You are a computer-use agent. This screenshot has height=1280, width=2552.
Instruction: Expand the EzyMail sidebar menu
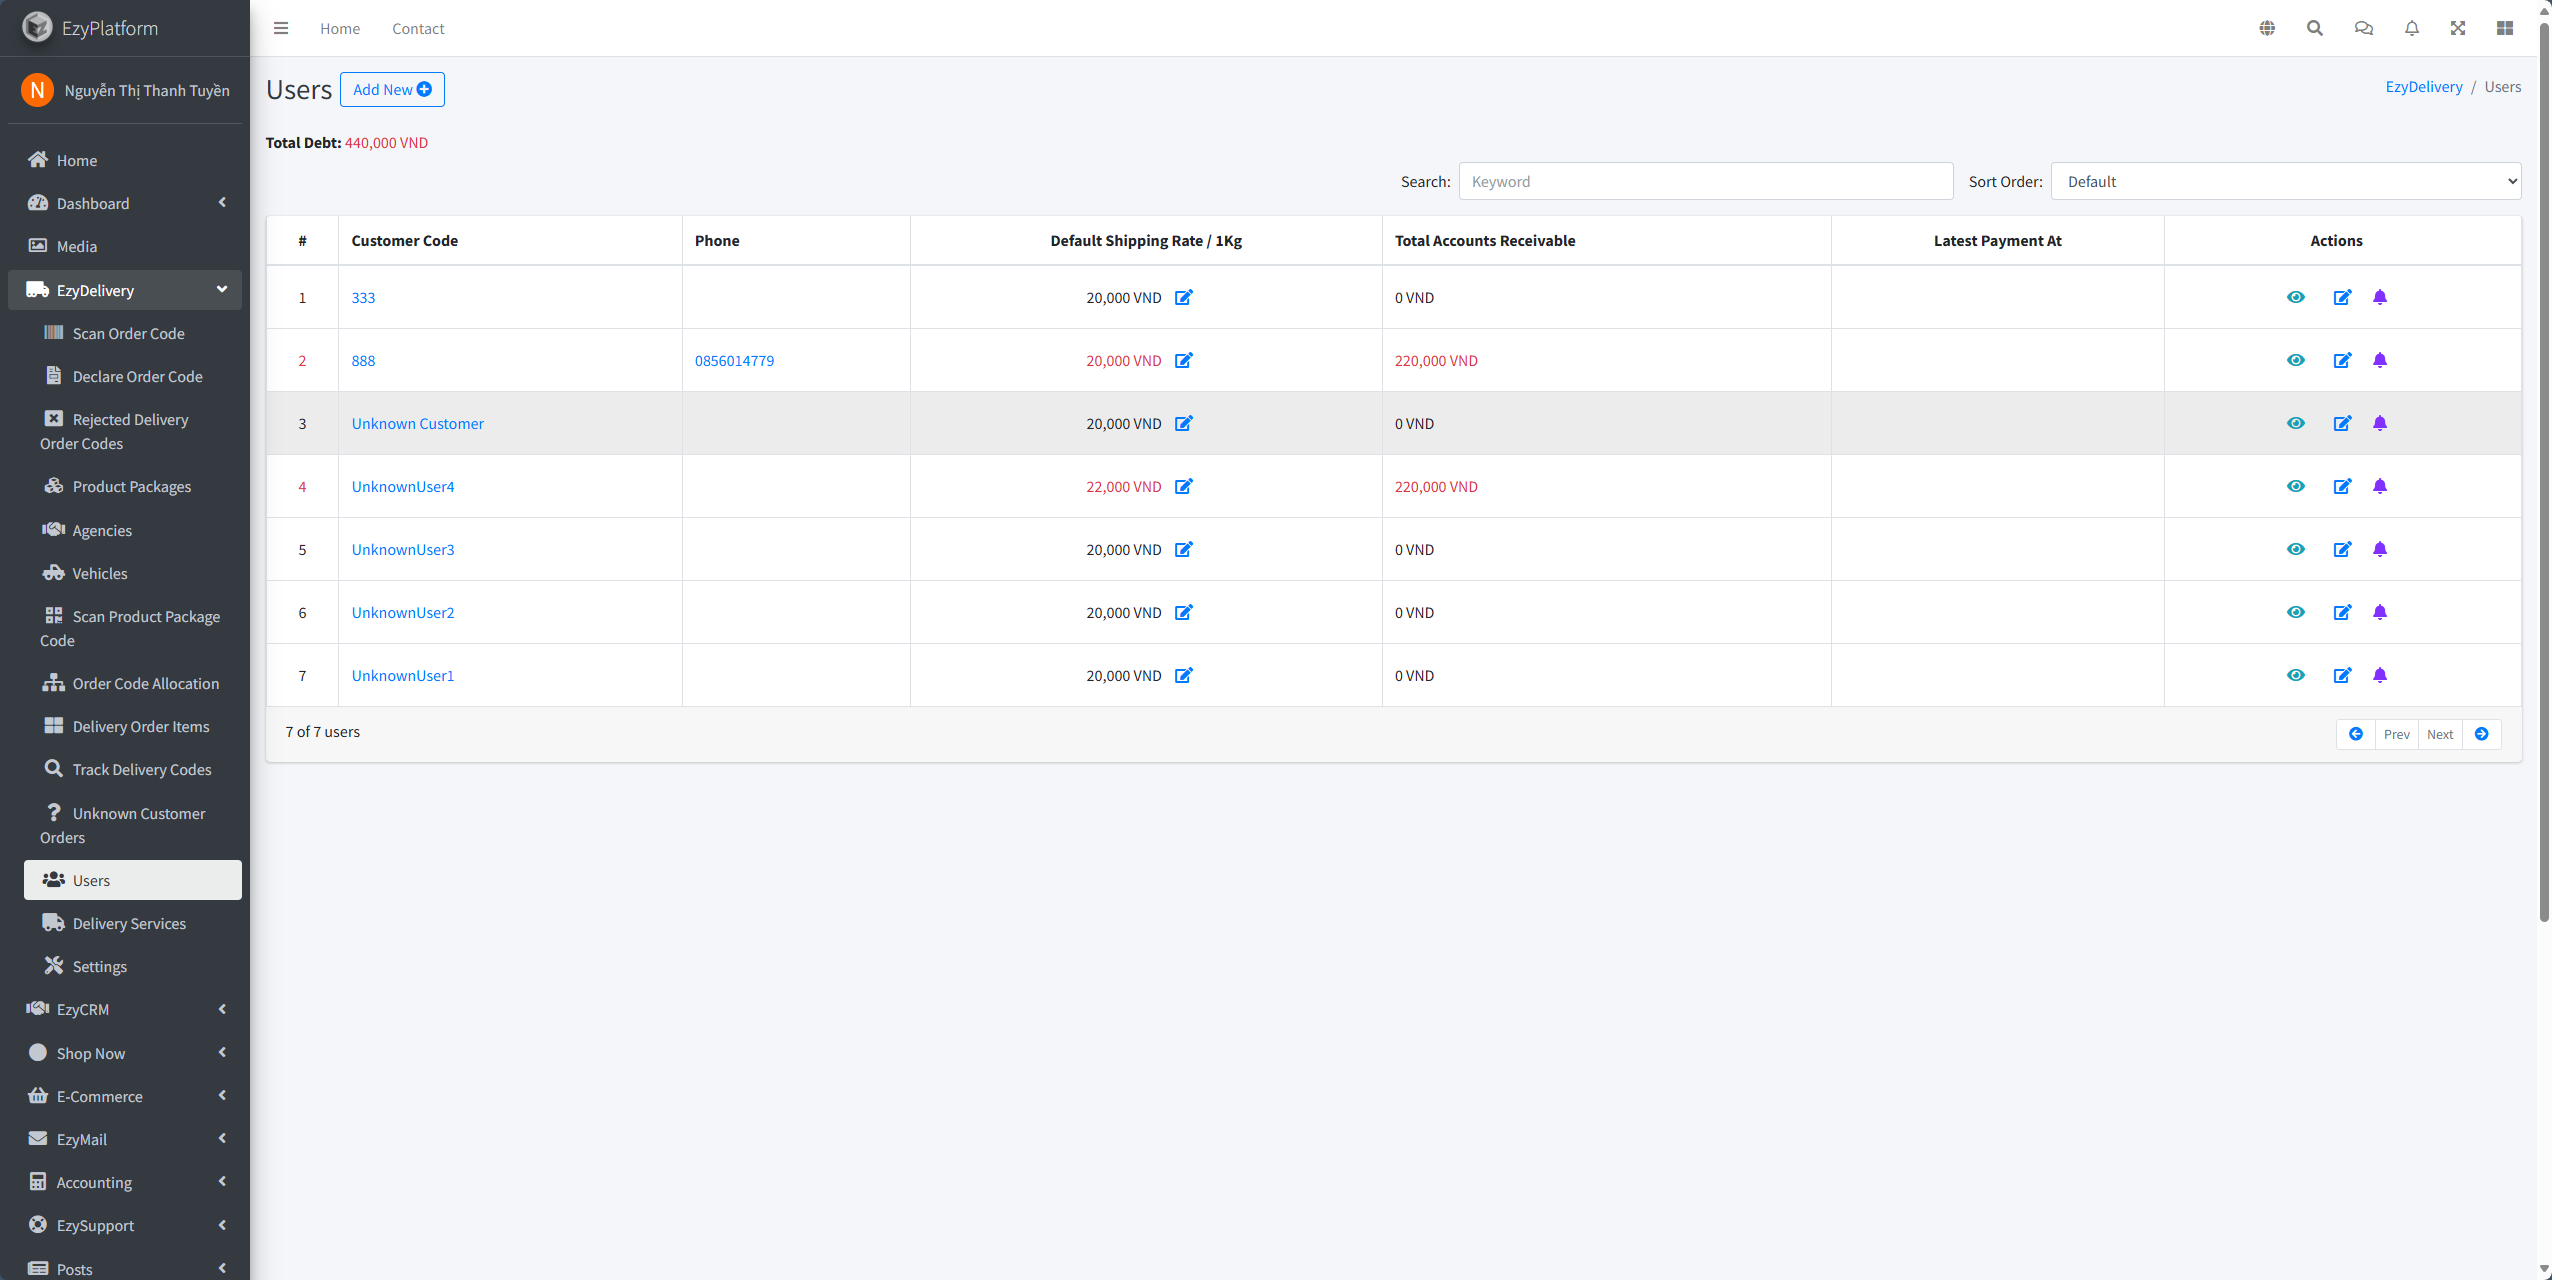point(125,1139)
